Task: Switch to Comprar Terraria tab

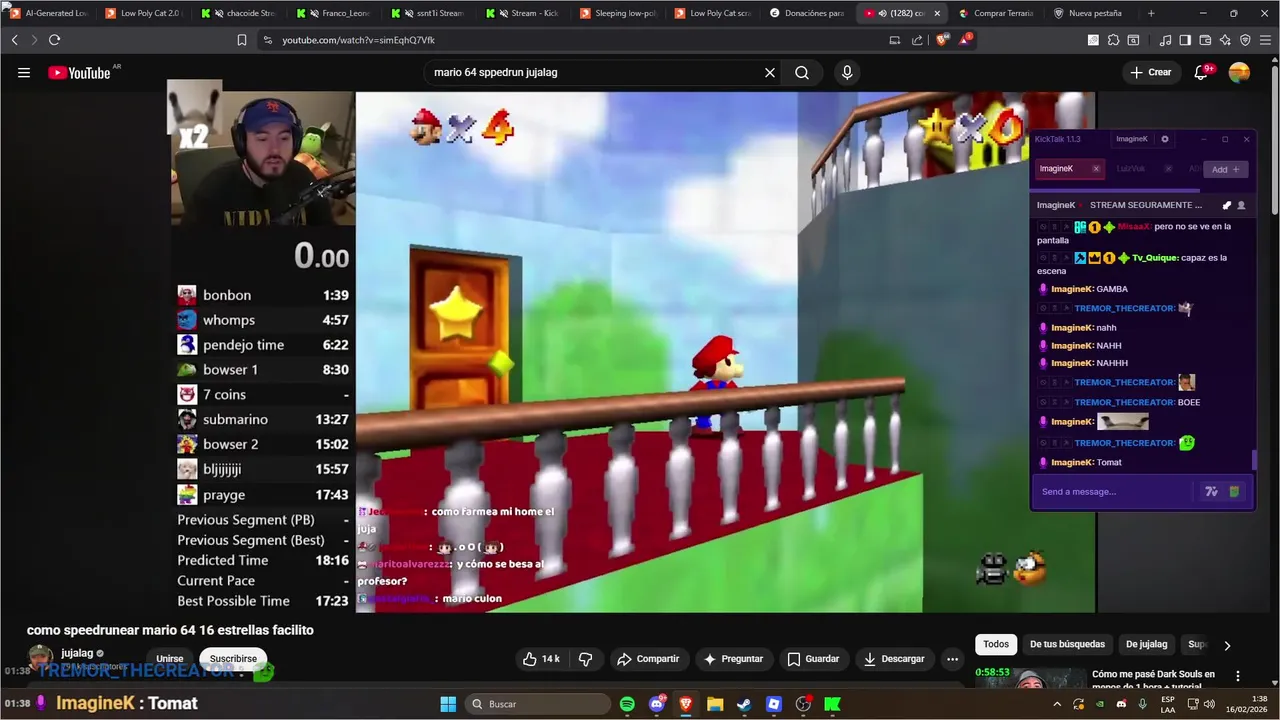Action: (x=995, y=13)
